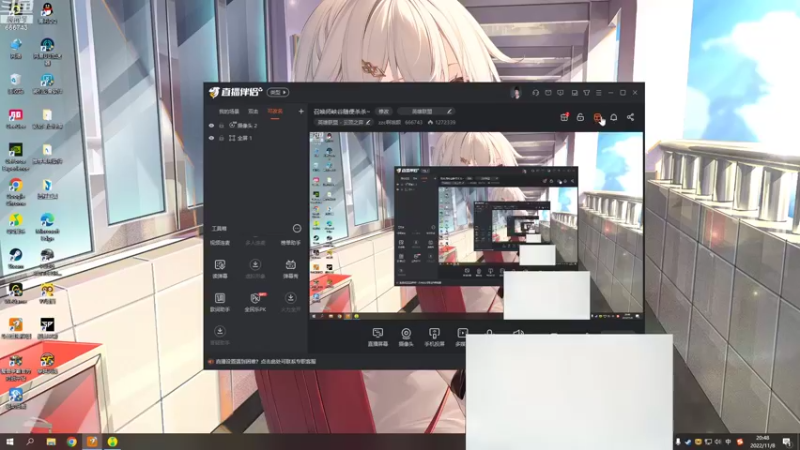This screenshot has width=800, height=450.
Task: Open the notification bell icon
Action: pyautogui.click(x=614, y=117)
